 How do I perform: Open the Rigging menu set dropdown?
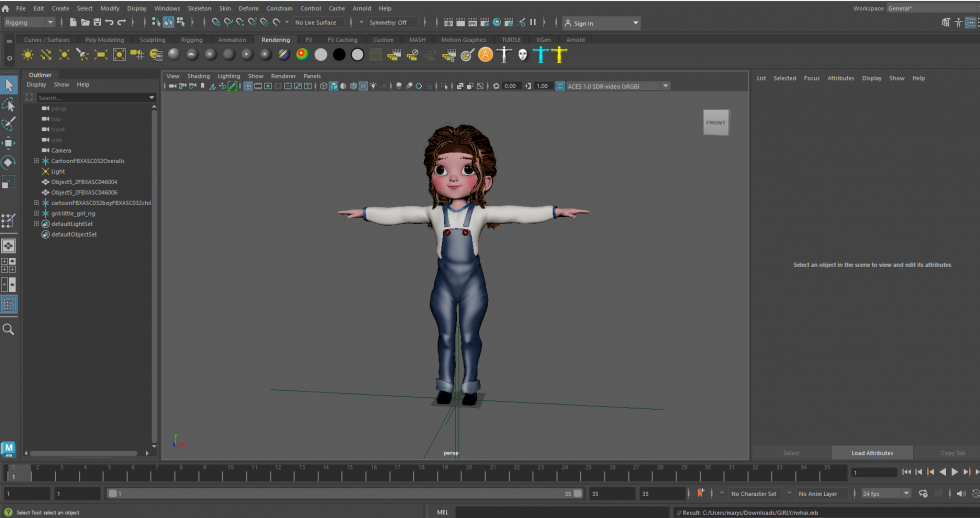pyautogui.click(x=29, y=22)
